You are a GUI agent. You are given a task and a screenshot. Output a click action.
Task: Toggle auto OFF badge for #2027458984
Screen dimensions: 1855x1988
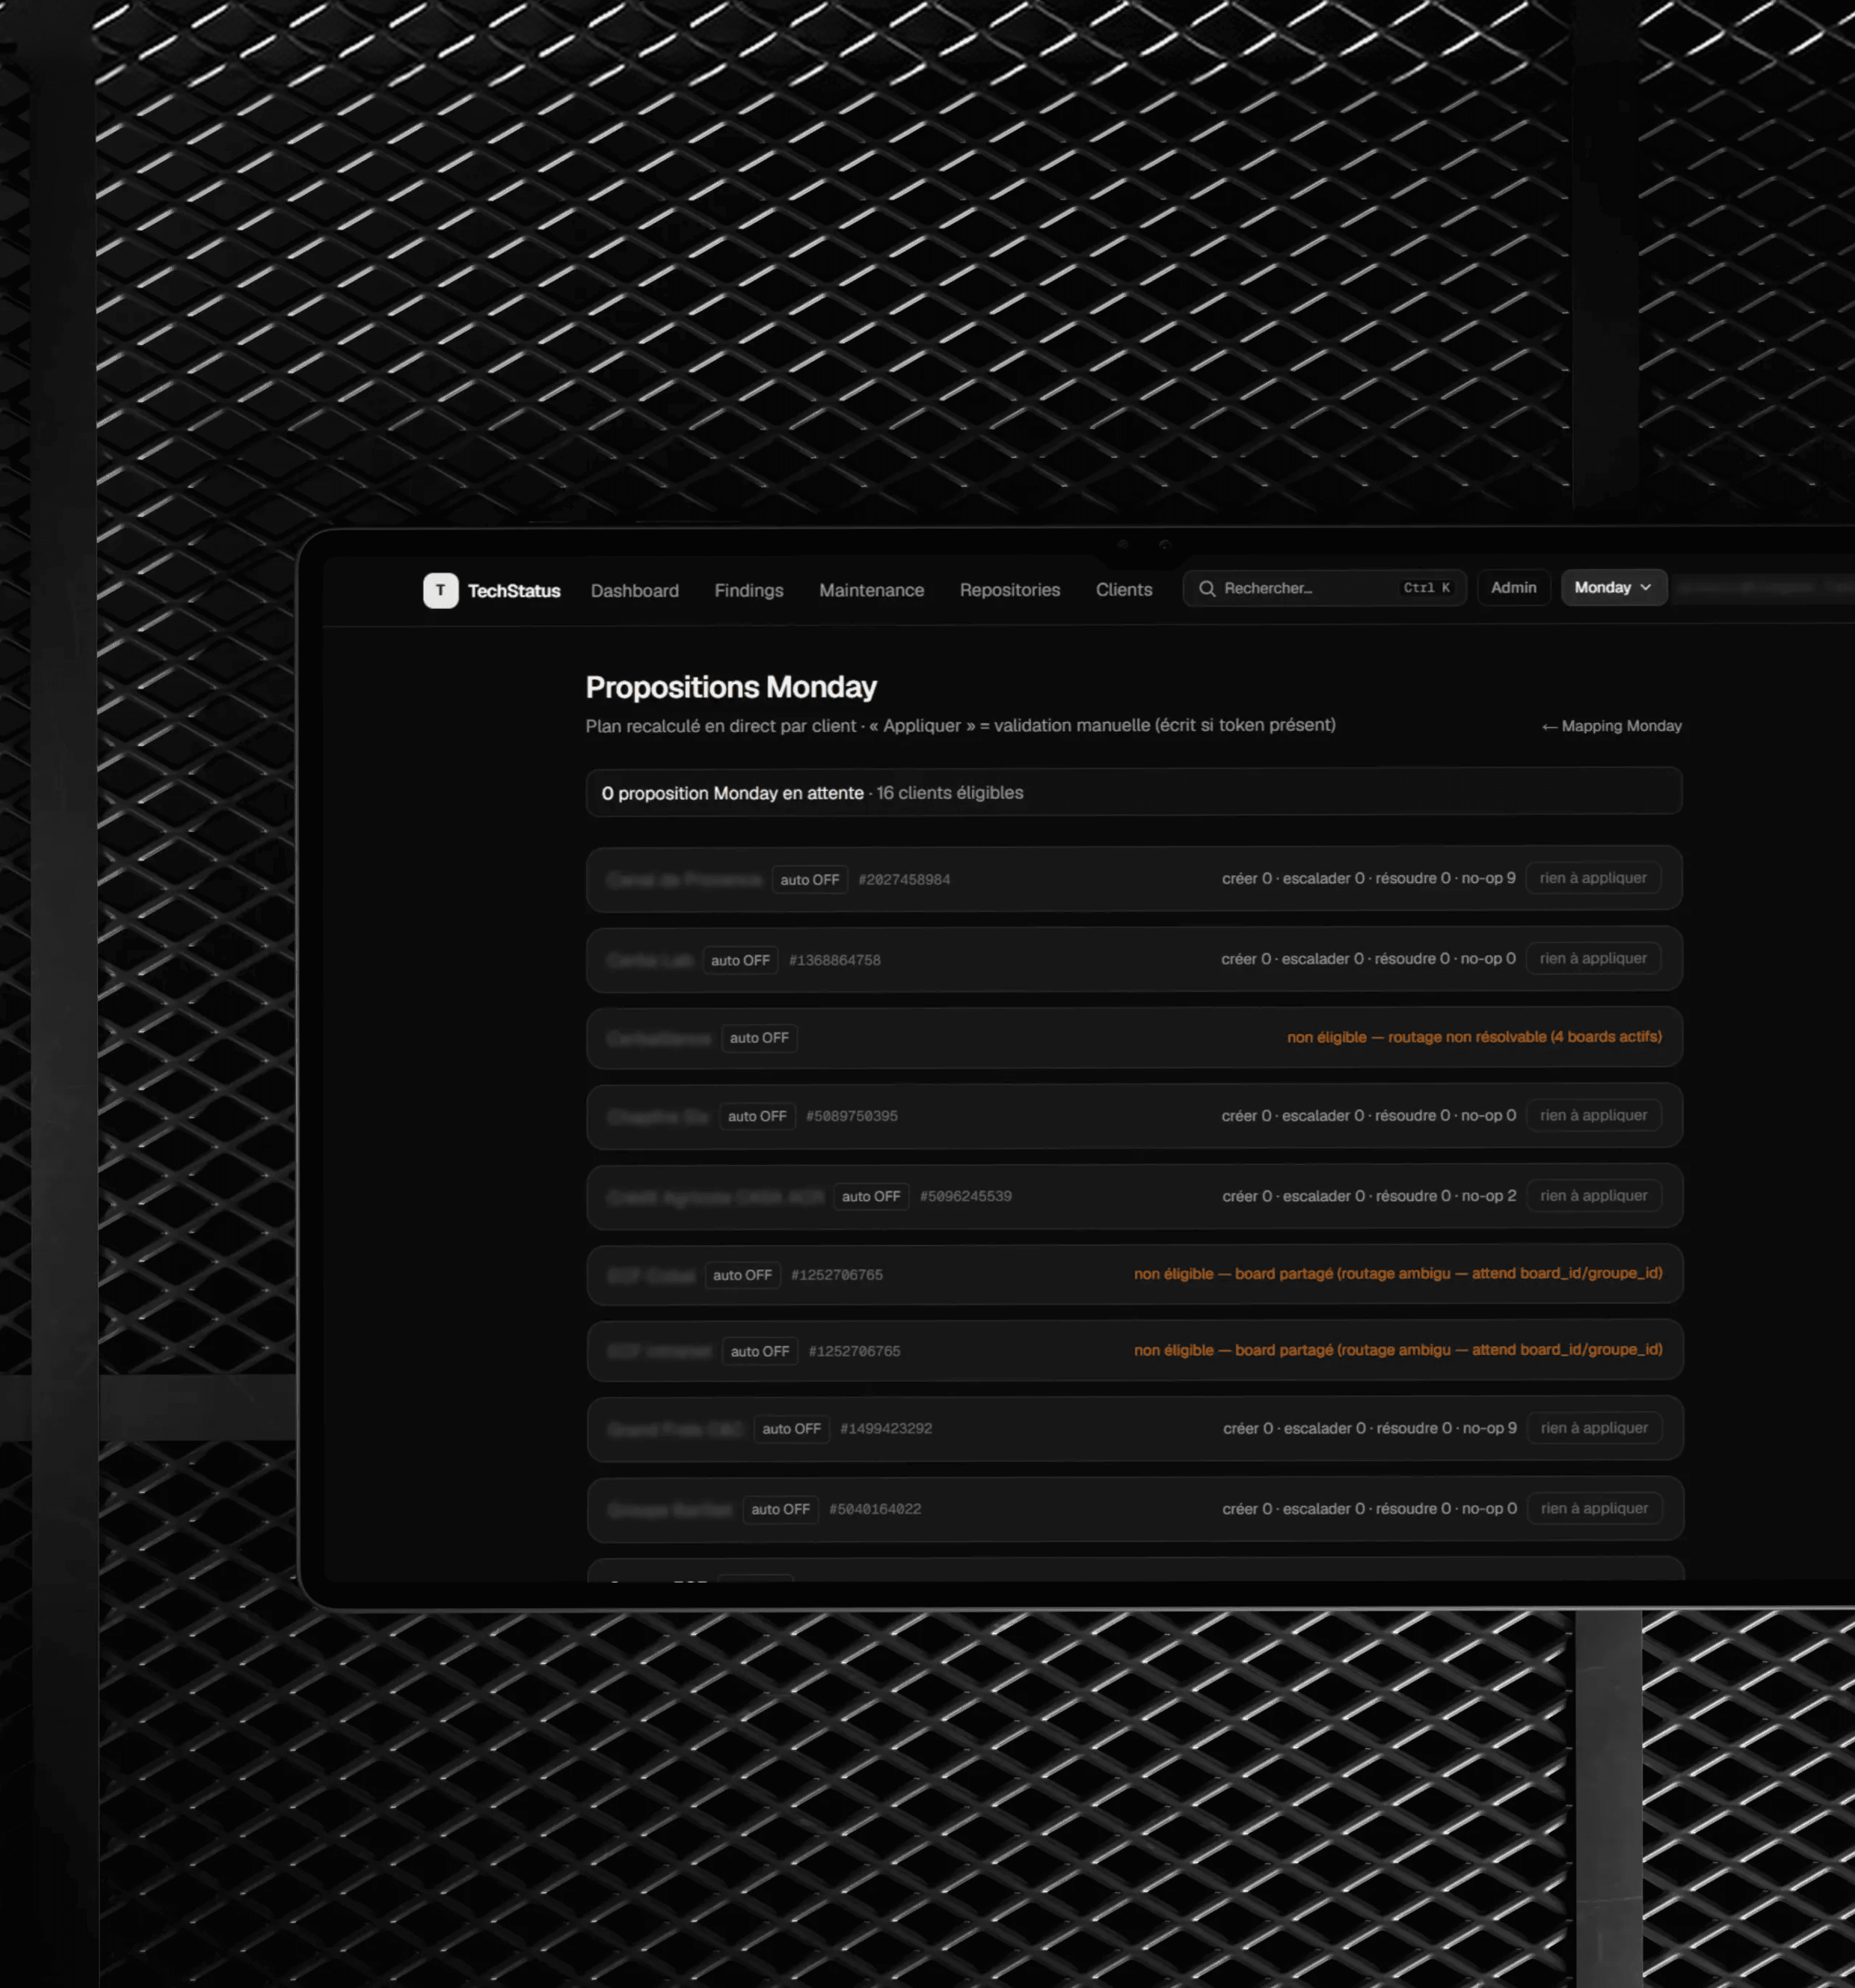(809, 879)
